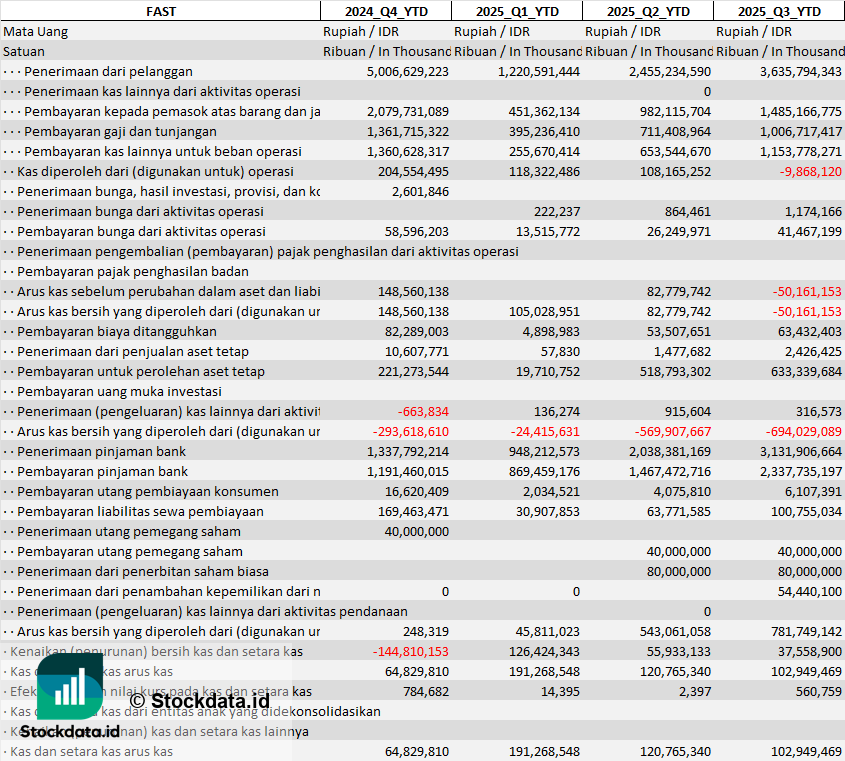Select the cell containing 54,440,100
Screen dimensions: 845x761
coord(805,591)
